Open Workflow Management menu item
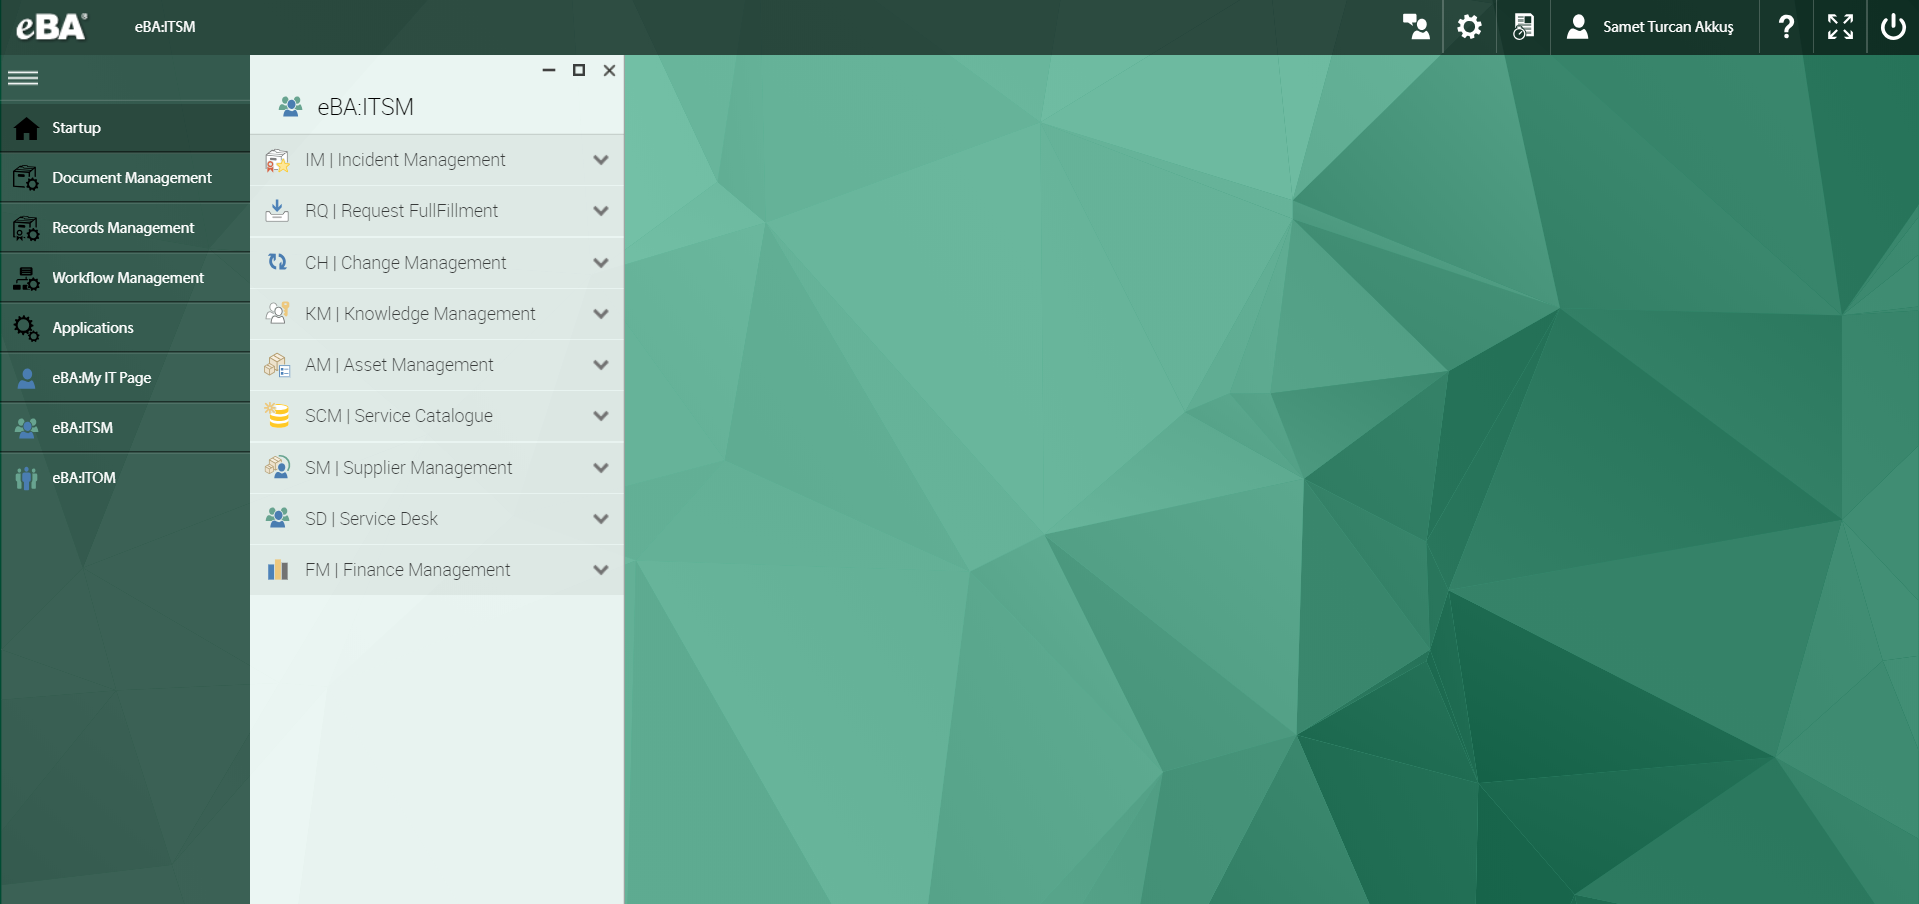 pos(125,278)
